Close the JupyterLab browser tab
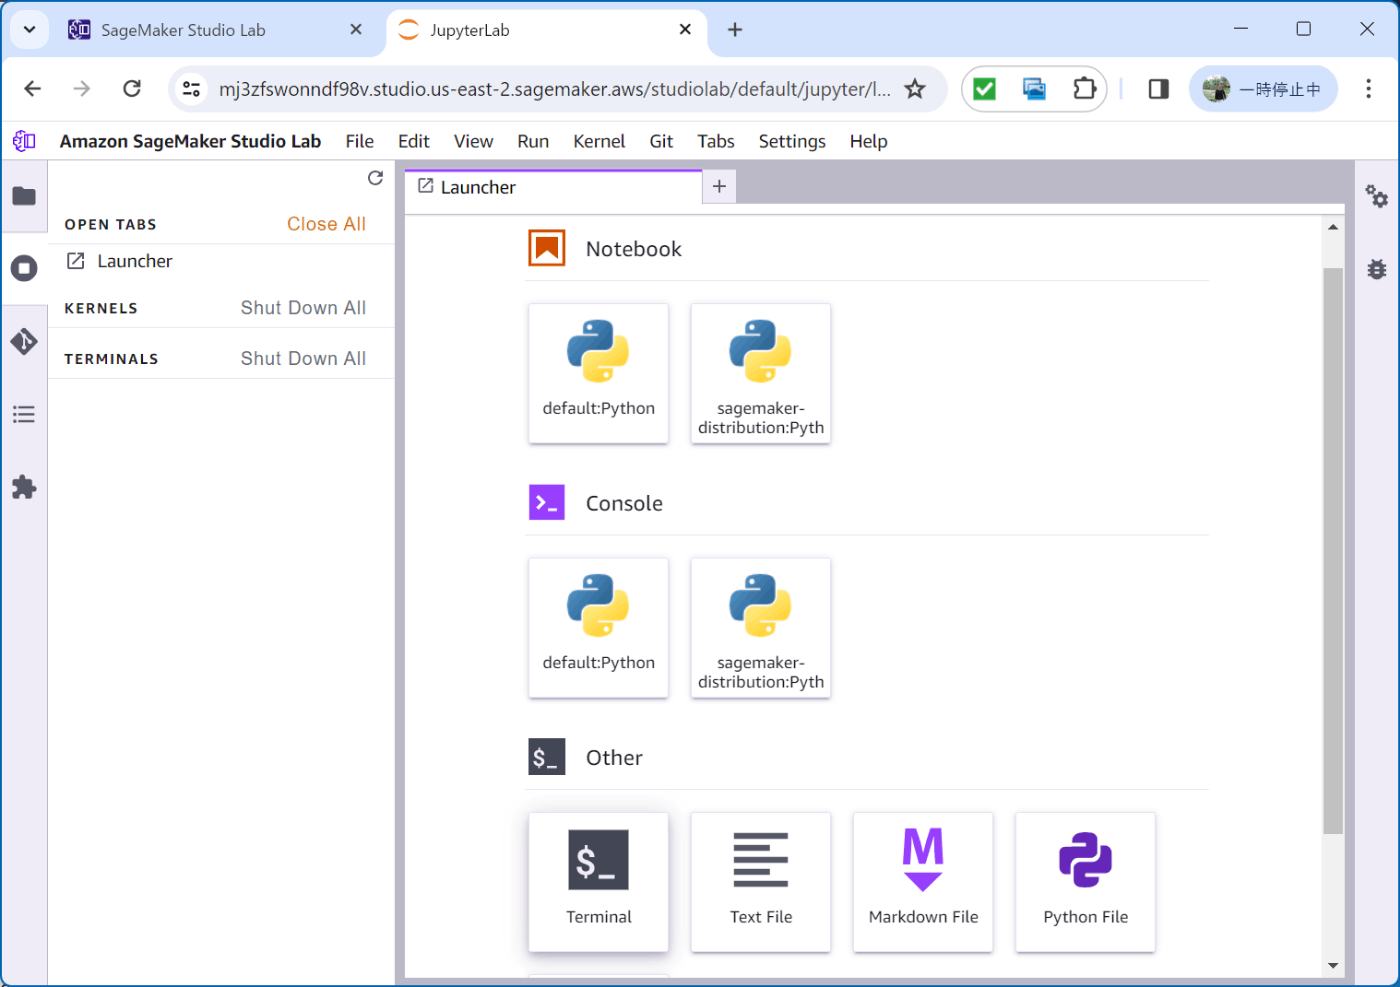The width and height of the screenshot is (1400, 987). click(685, 30)
